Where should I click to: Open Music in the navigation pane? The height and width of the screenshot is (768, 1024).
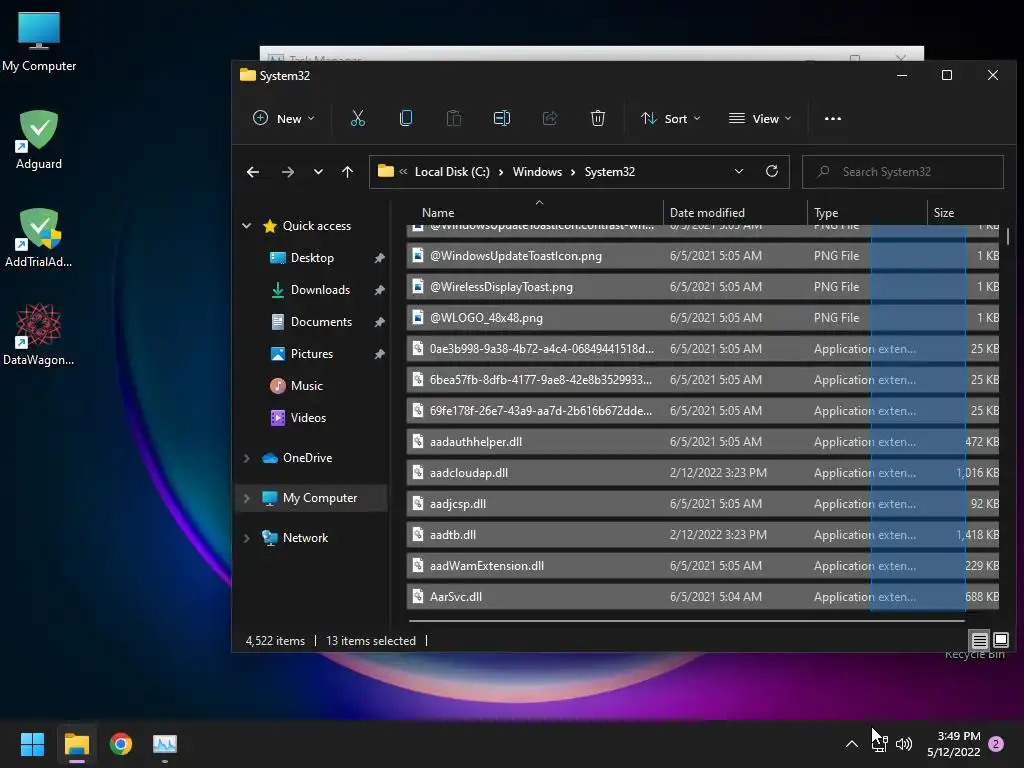306,386
